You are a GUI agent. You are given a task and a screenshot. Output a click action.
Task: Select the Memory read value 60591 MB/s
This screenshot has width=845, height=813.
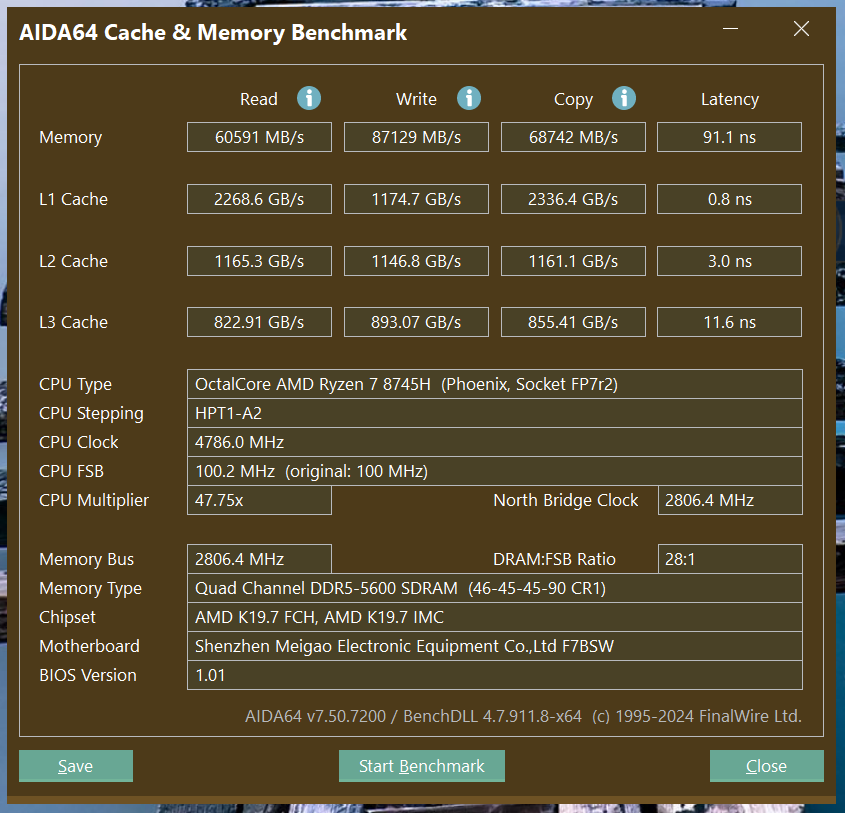point(259,137)
